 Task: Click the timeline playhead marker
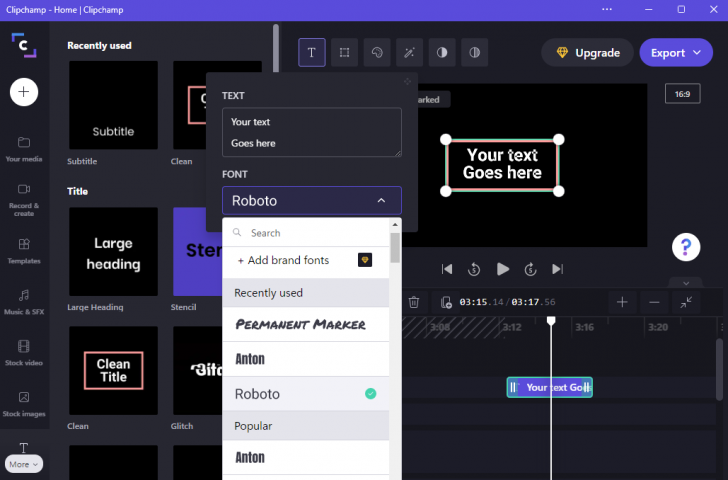coord(551,321)
